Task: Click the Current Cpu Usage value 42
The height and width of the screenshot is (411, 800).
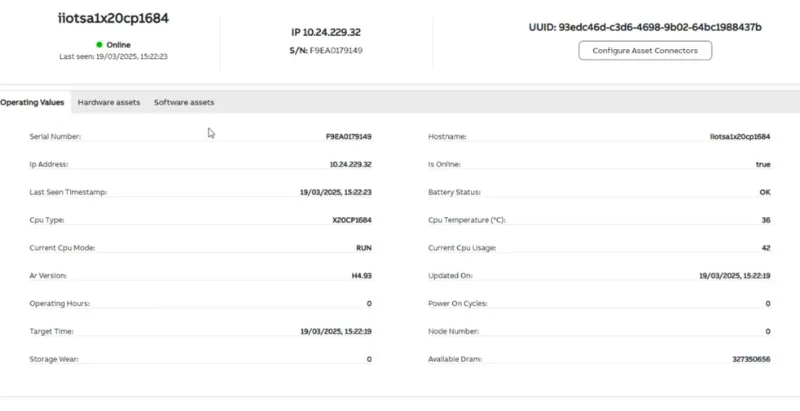Action: click(765, 247)
